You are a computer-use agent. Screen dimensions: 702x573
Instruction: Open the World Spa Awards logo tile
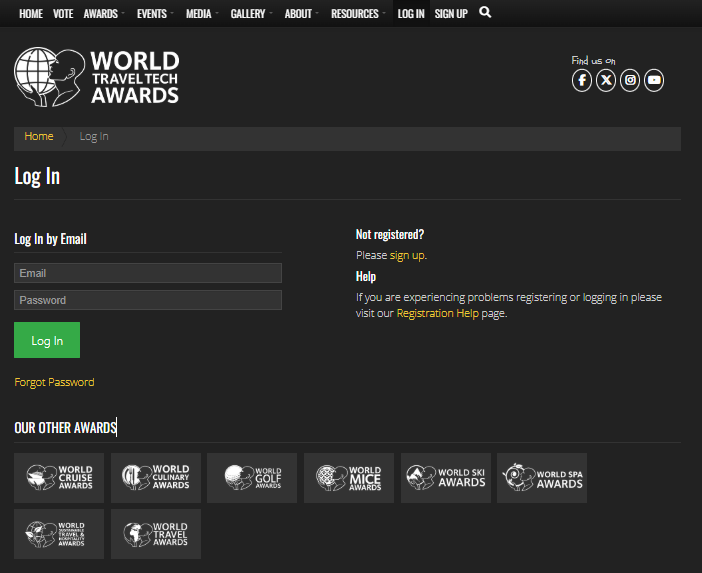pyautogui.click(x=542, y=478)
